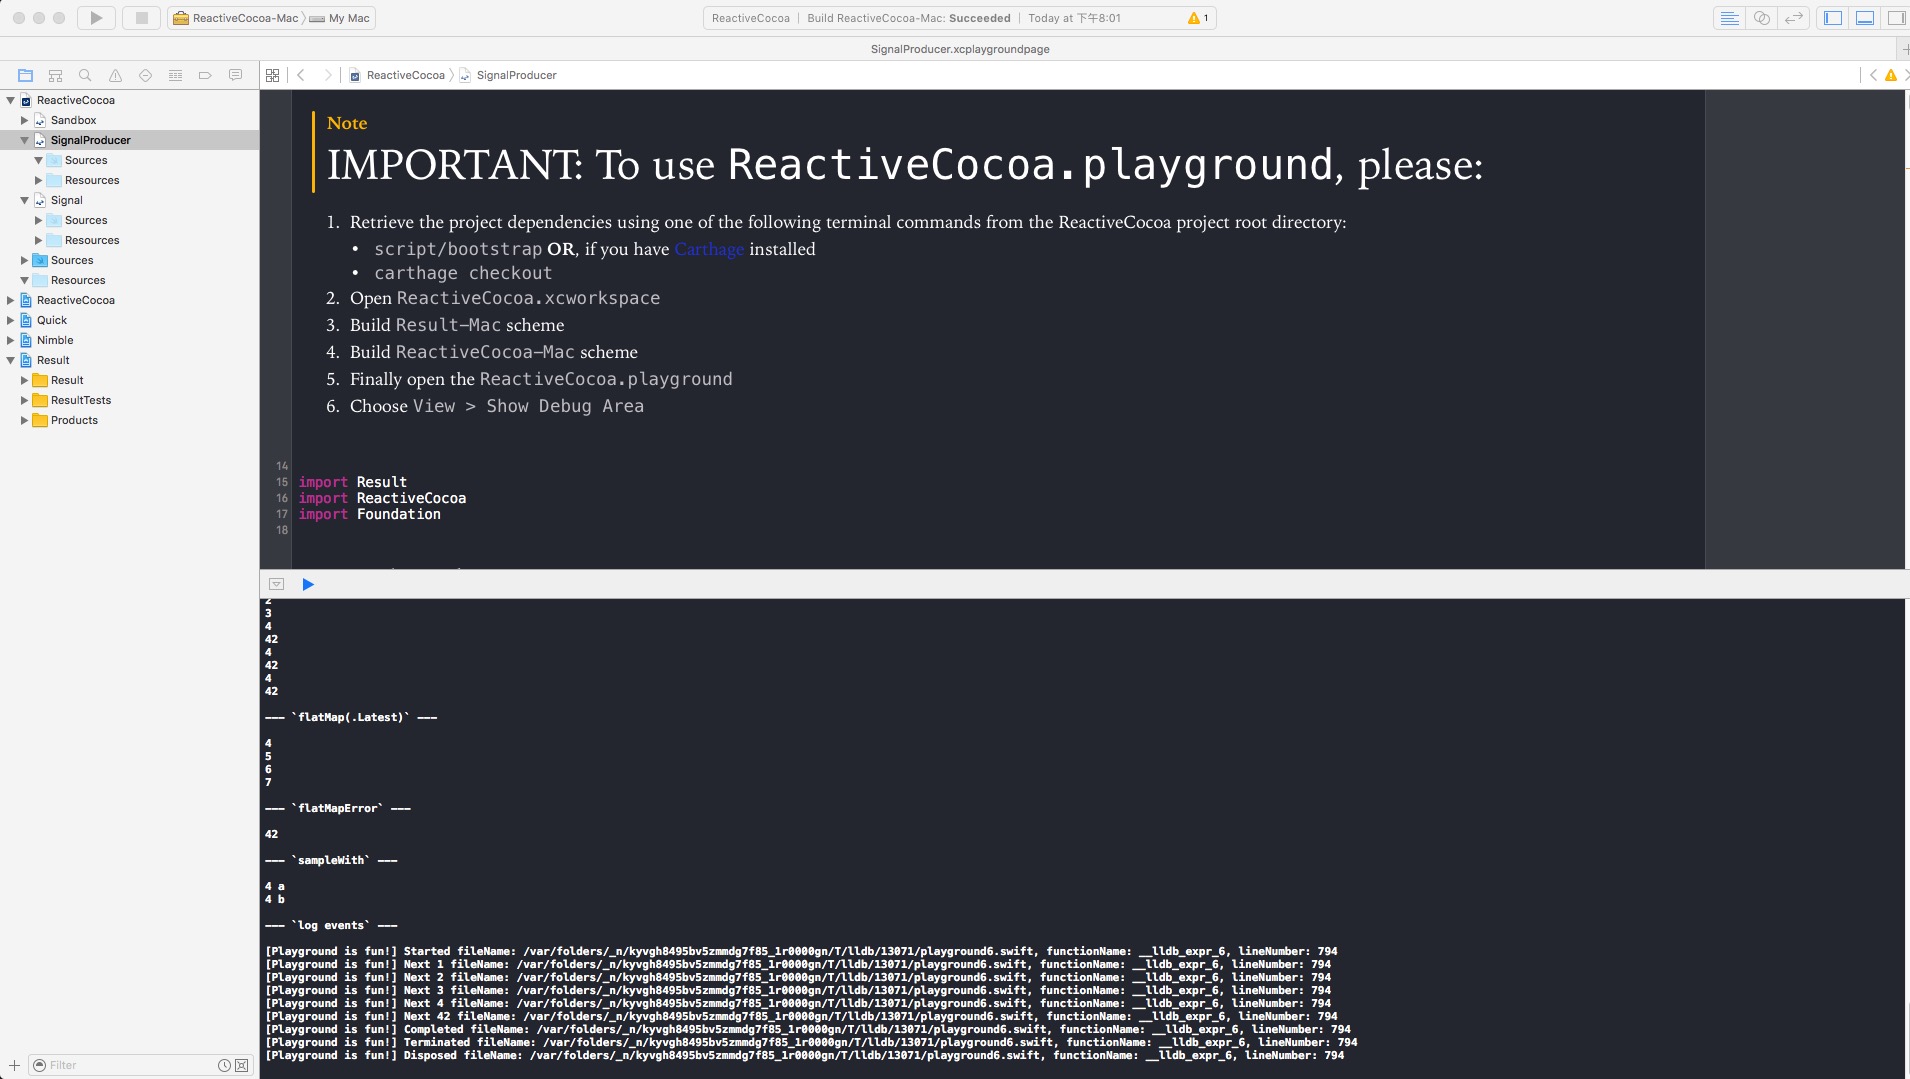Click the import Result code line

click(x=353, y=482)
